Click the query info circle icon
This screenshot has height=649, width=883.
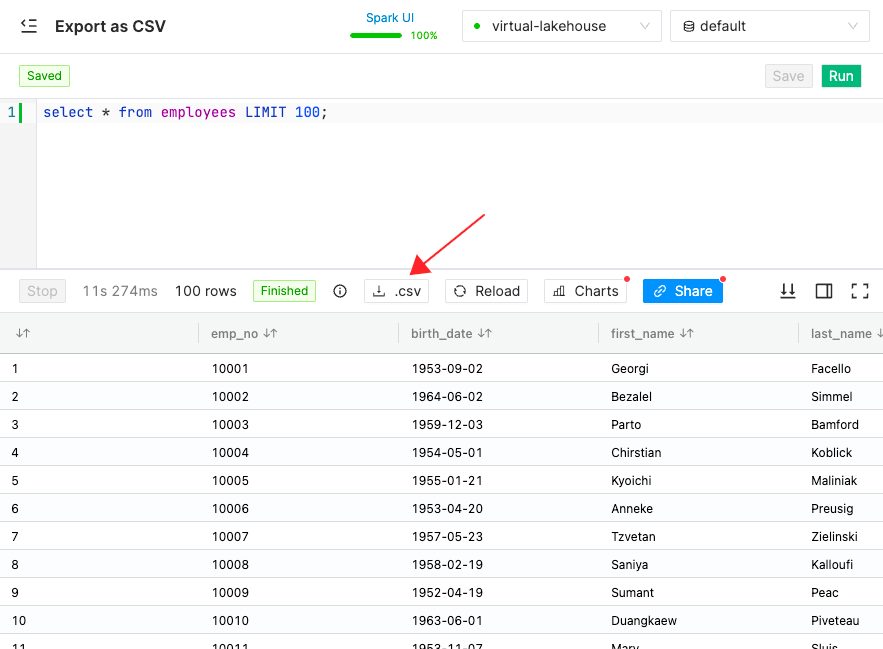[x=340, y=291]
